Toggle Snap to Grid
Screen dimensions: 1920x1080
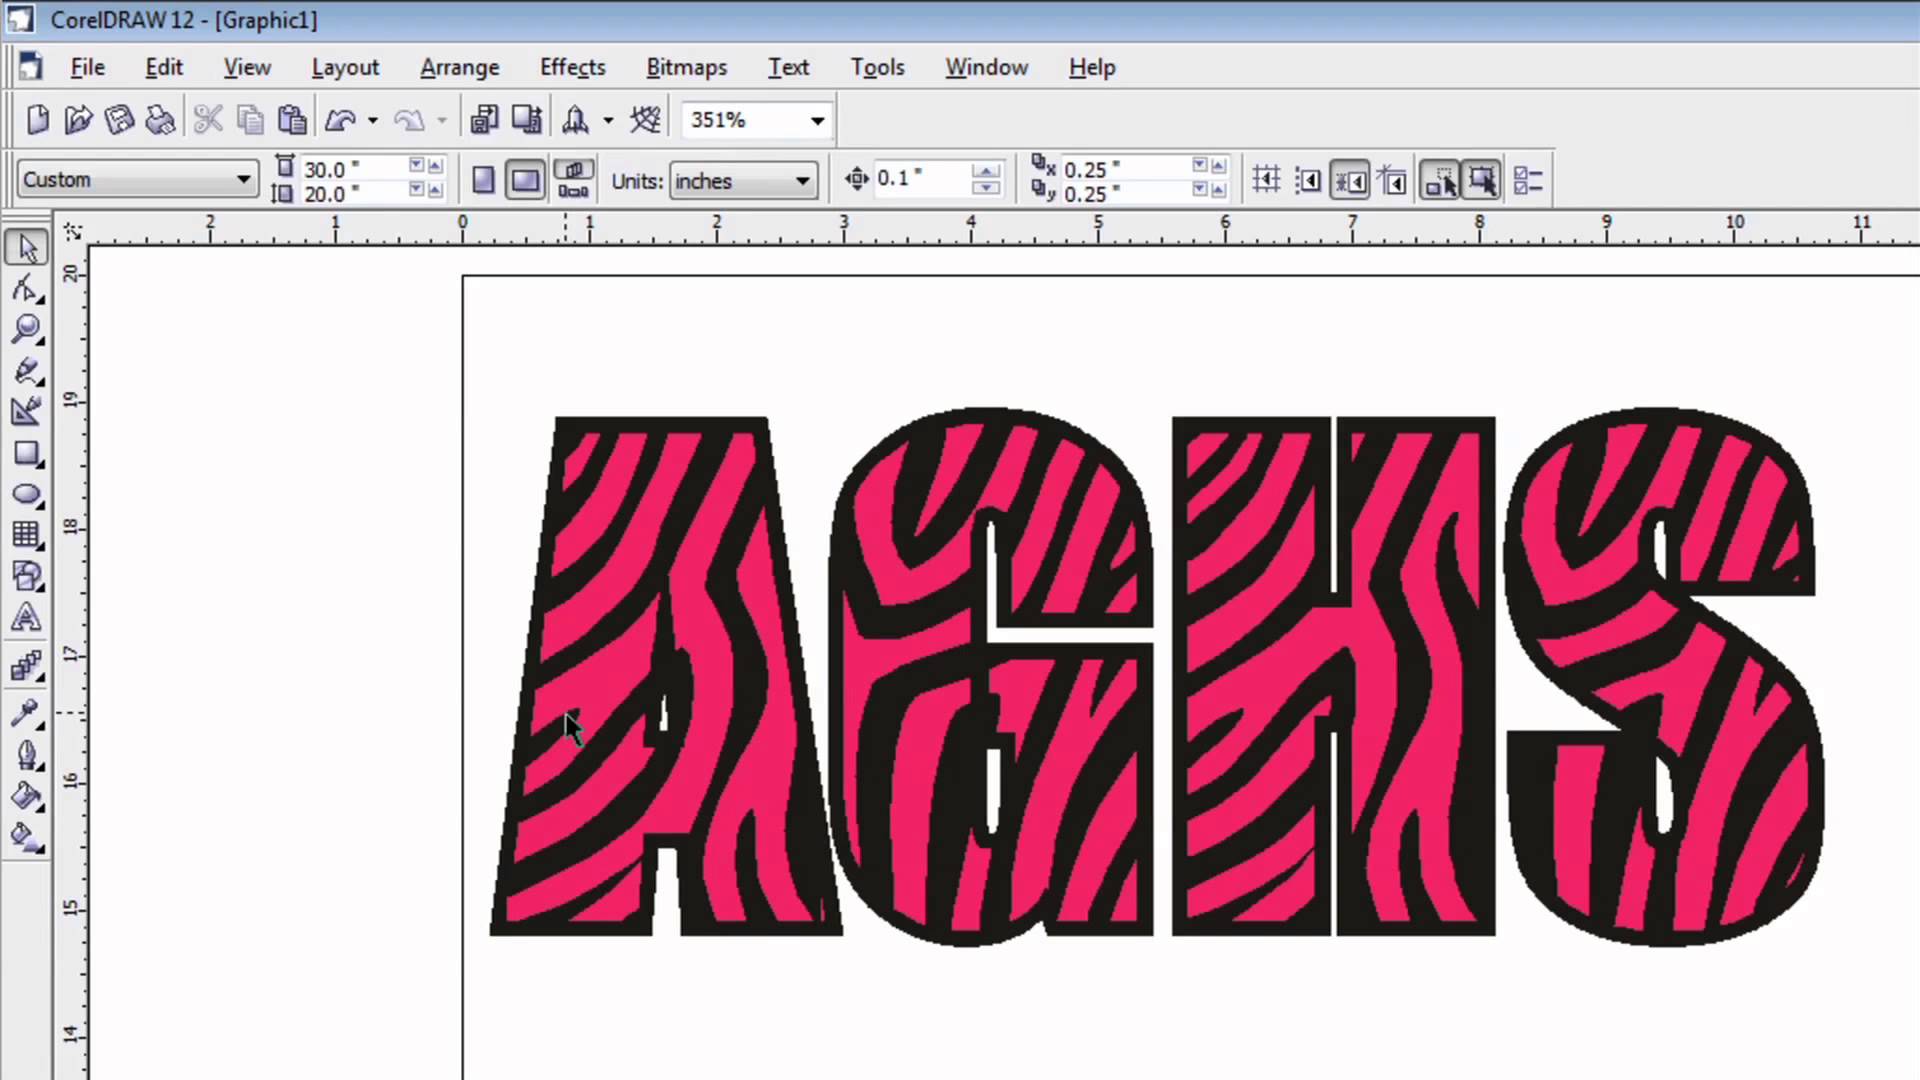1266,180
